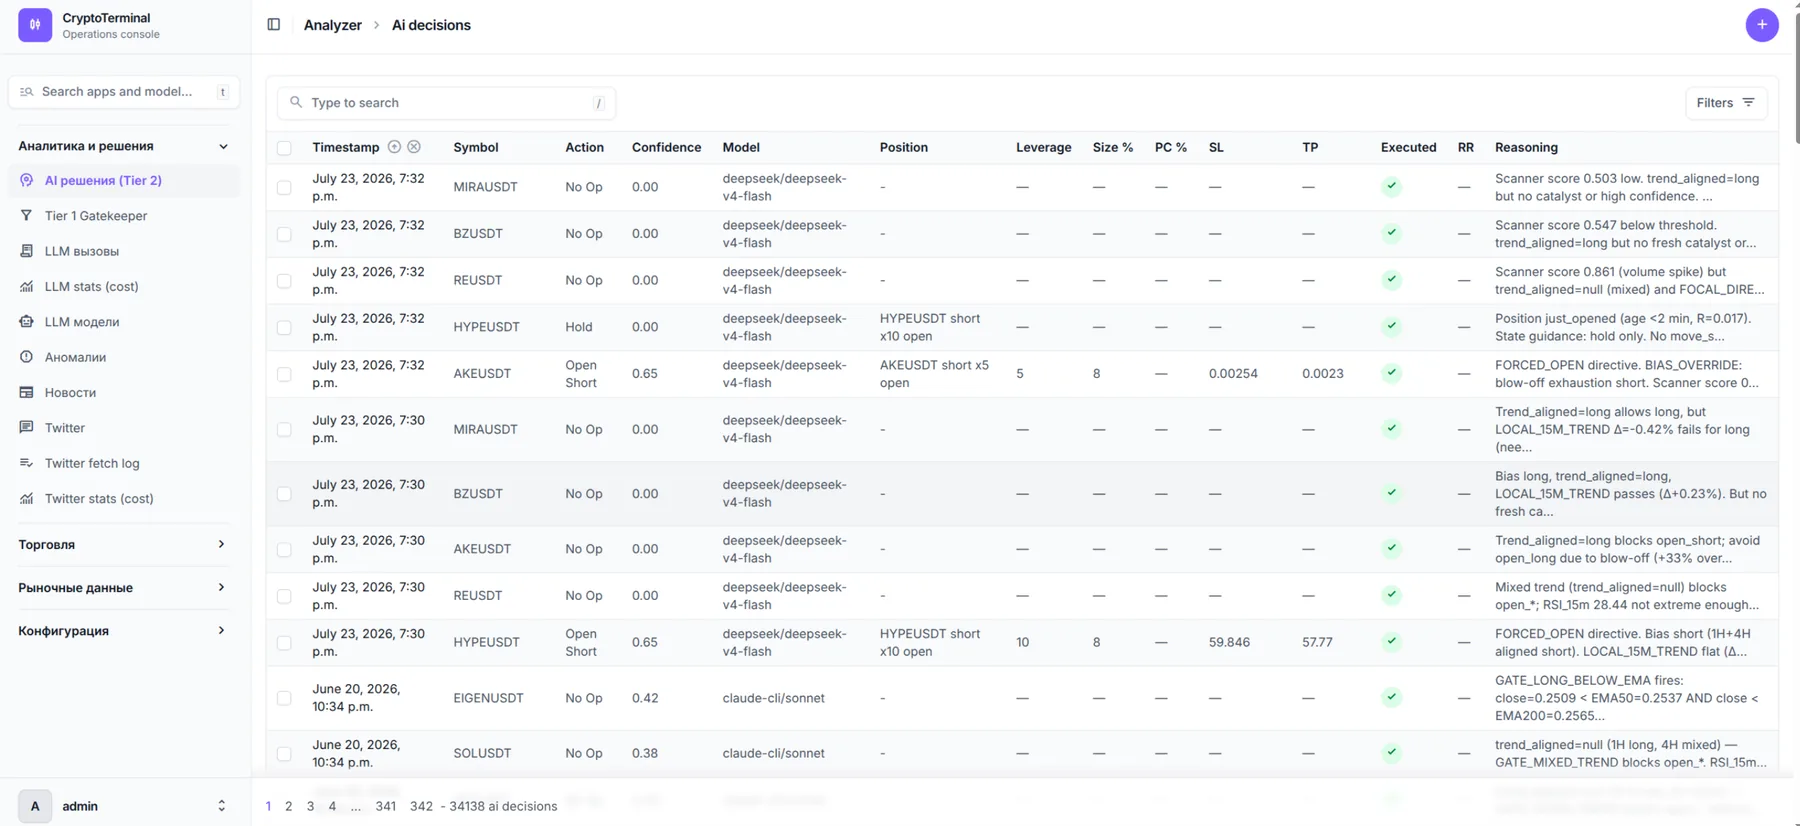Click the Type to search field
The height and width of the screenshot is (826, 1800).
click(446, 103)
